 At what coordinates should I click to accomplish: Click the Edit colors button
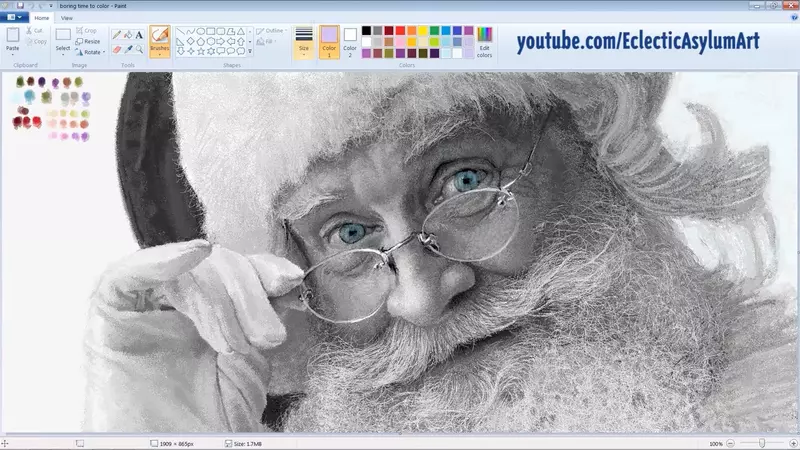click(x=484, y=42)
